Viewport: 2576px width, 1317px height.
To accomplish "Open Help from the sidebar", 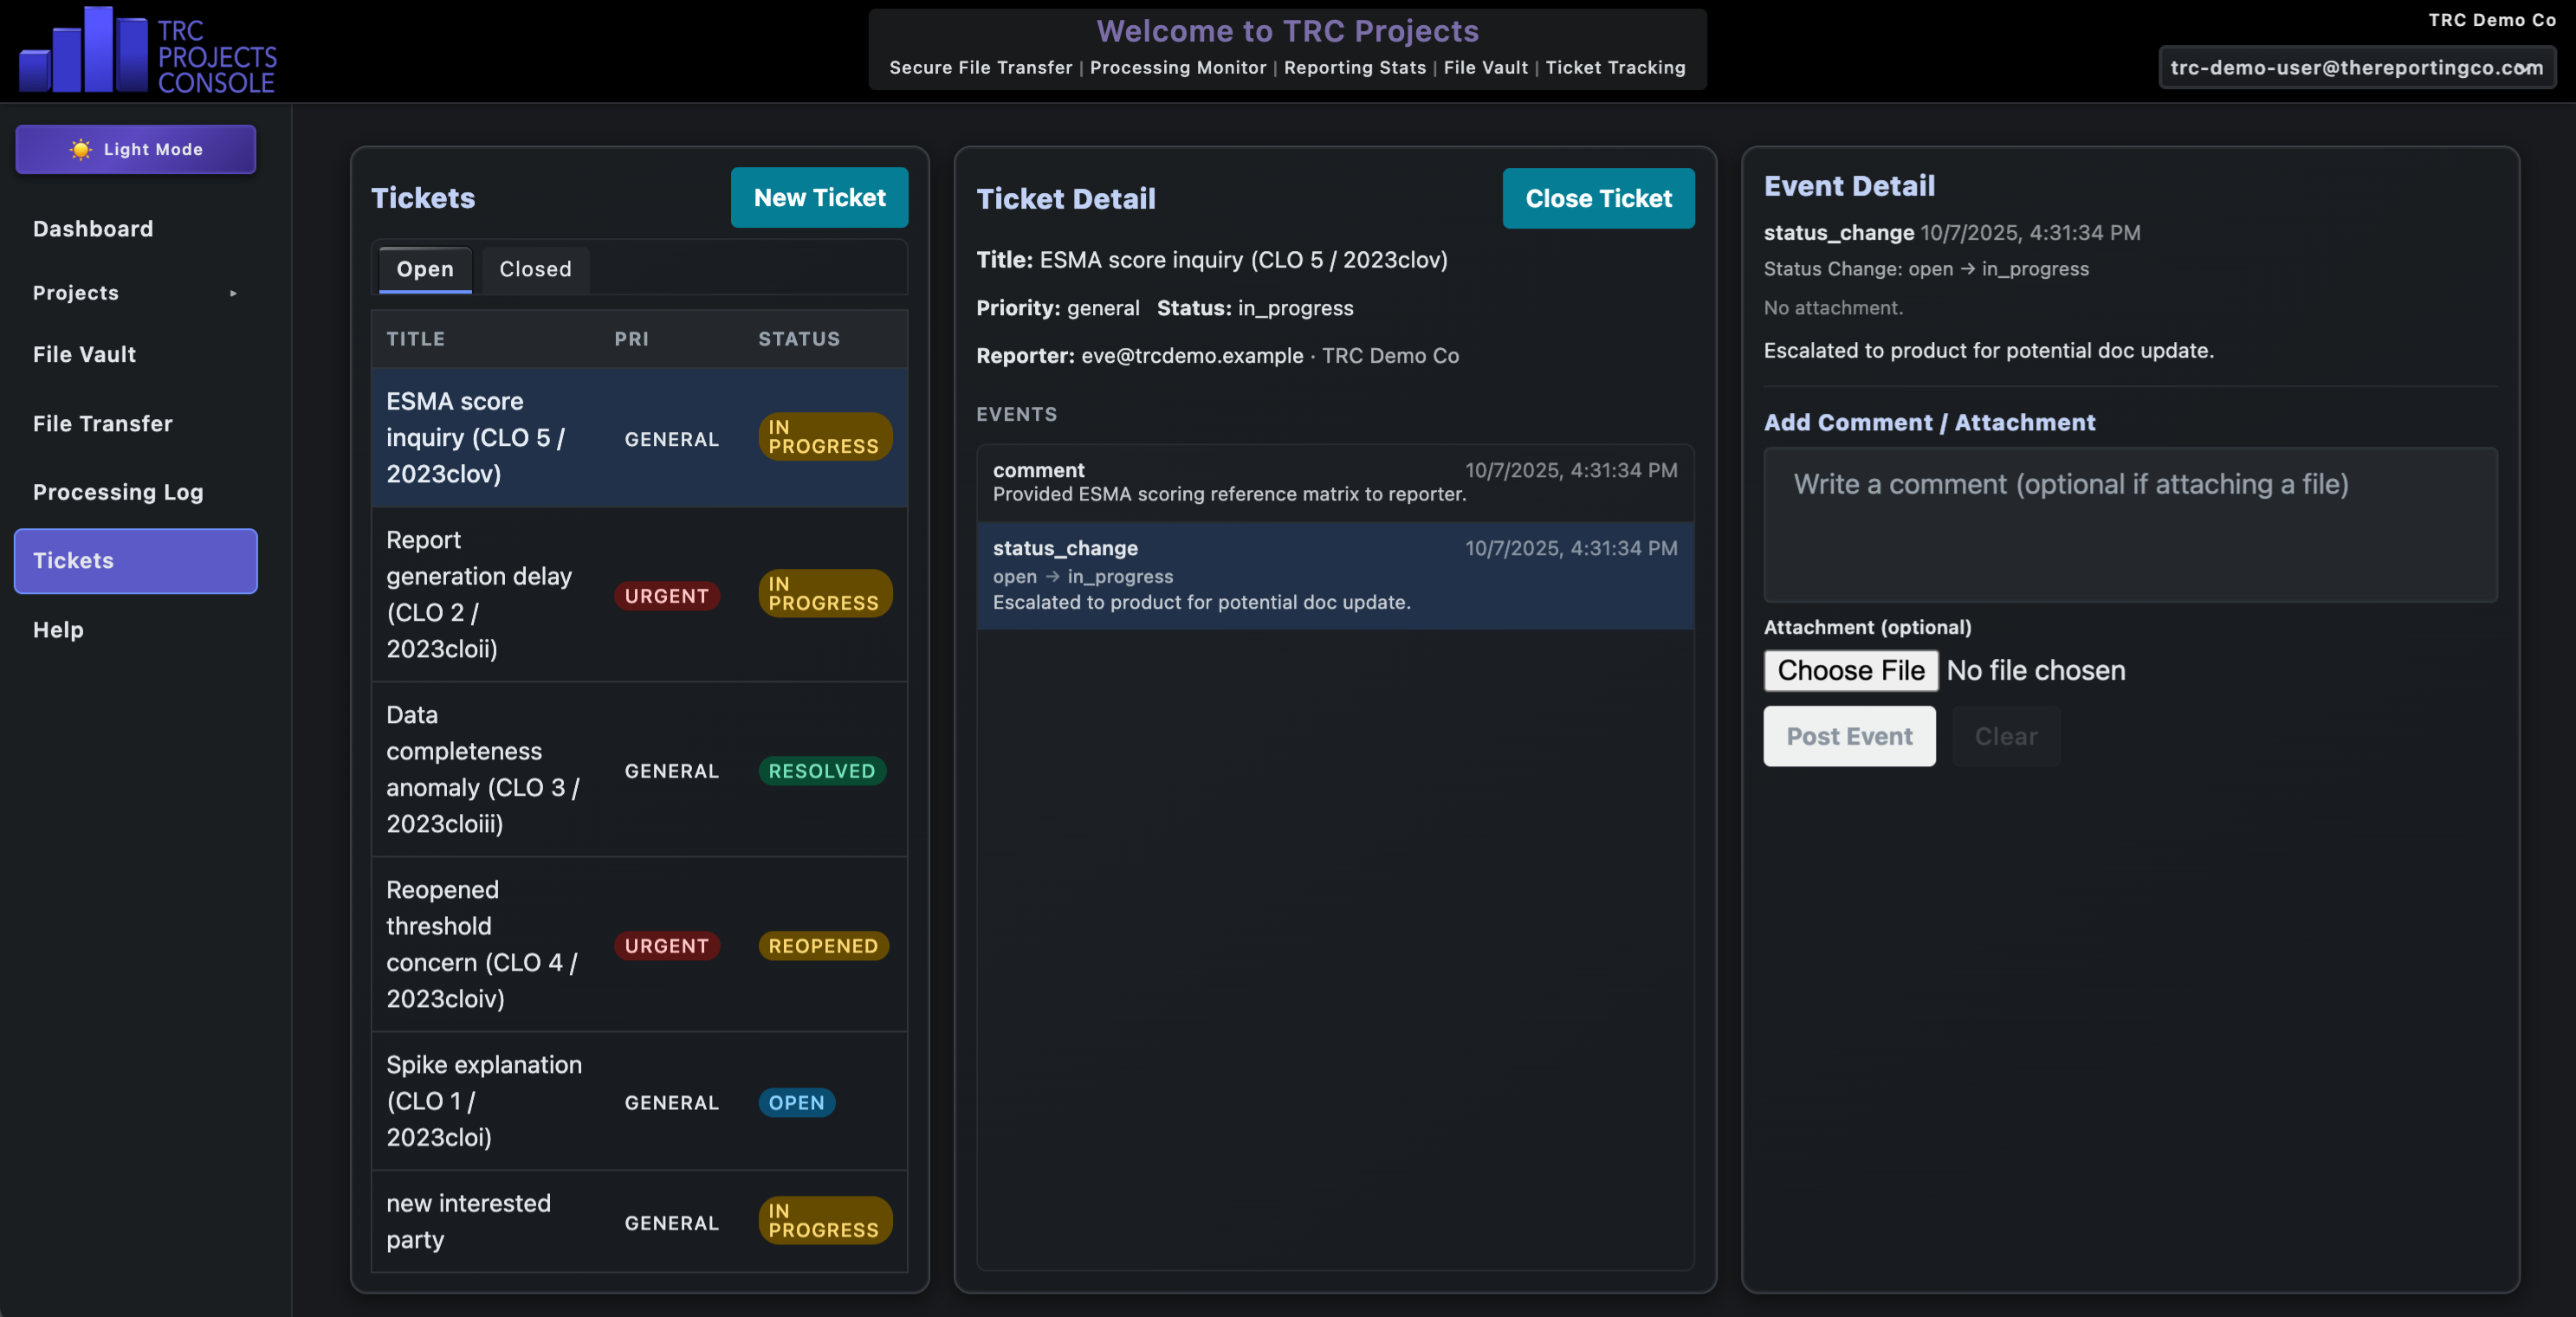I will coord(58,630).
